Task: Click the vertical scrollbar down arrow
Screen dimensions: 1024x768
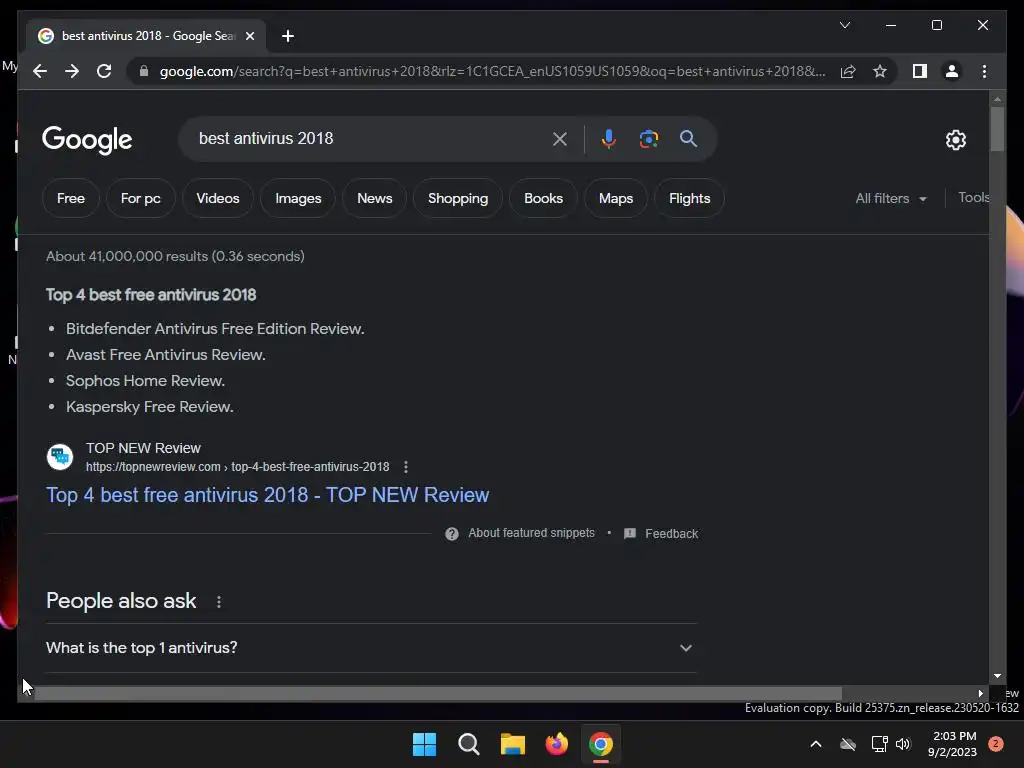Action: click(x=997, y=676)
